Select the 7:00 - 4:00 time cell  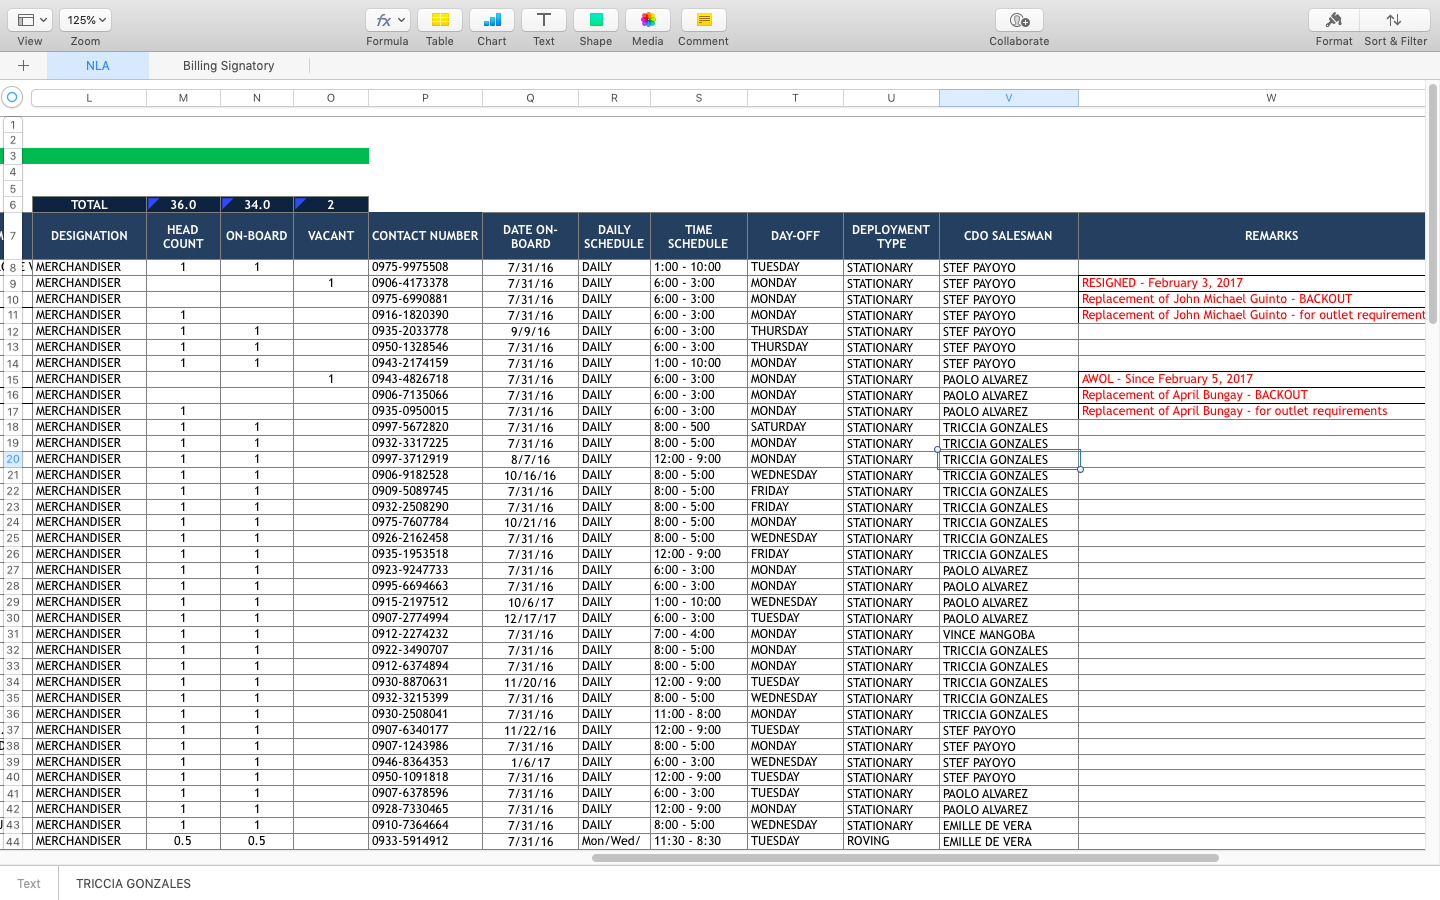tap(698, 634)
